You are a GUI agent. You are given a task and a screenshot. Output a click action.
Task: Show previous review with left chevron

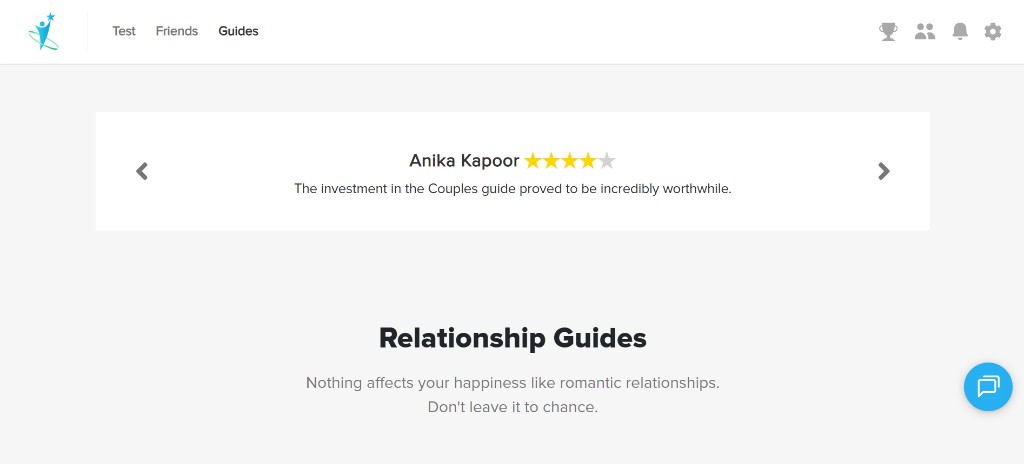(142, 171)
